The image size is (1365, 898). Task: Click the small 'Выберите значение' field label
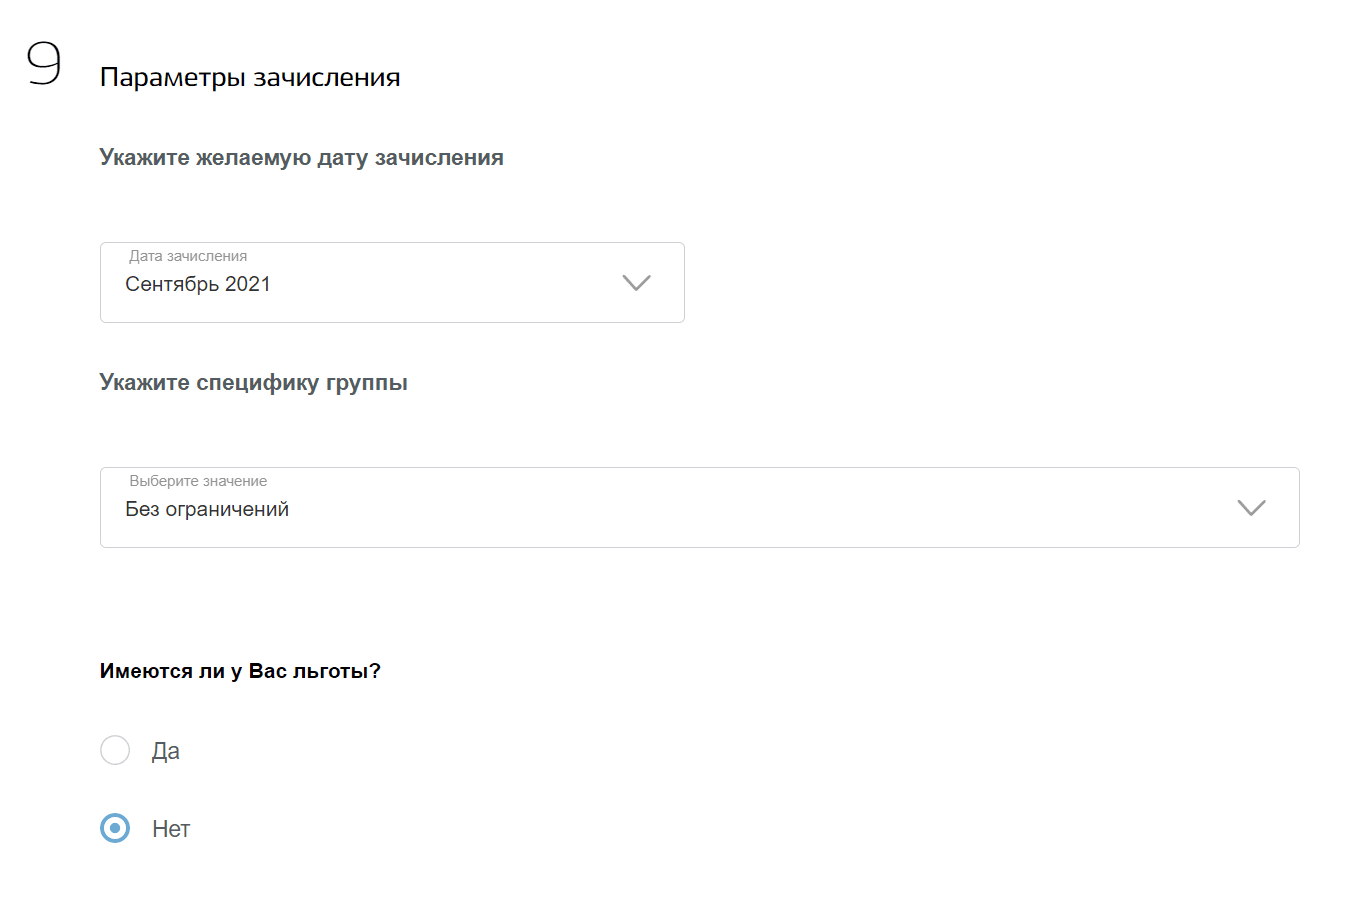tap(198, 481)
